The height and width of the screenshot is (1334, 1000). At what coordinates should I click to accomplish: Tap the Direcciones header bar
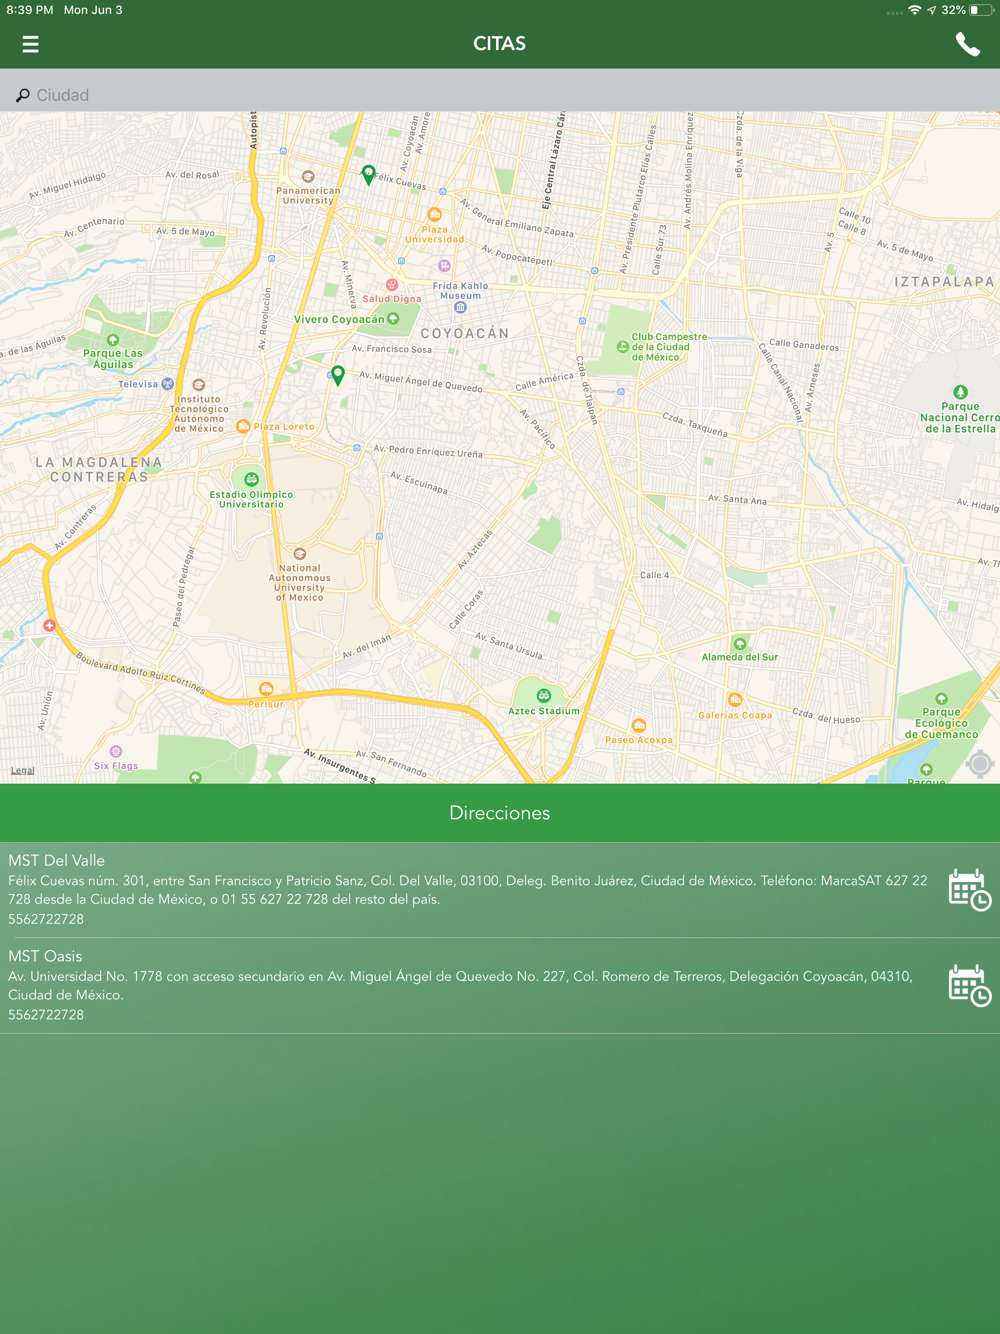tap(500, 813)
